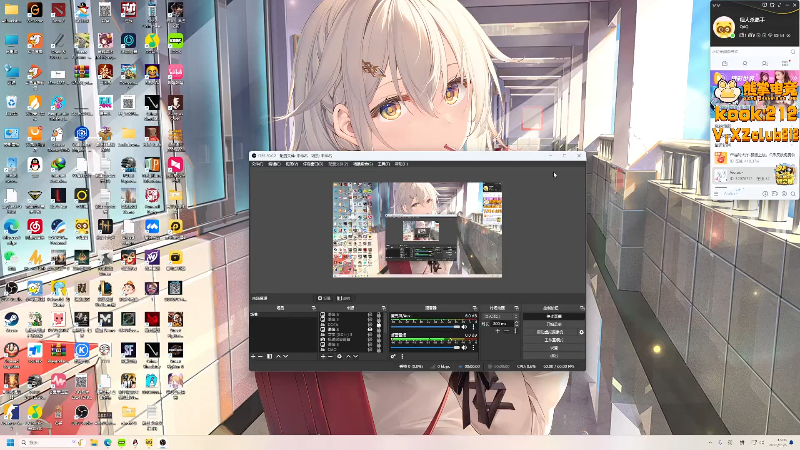Viewport: 800px width, 450px height.
Task: Add a scene transition with plus icon
Action: click(497, 331)
